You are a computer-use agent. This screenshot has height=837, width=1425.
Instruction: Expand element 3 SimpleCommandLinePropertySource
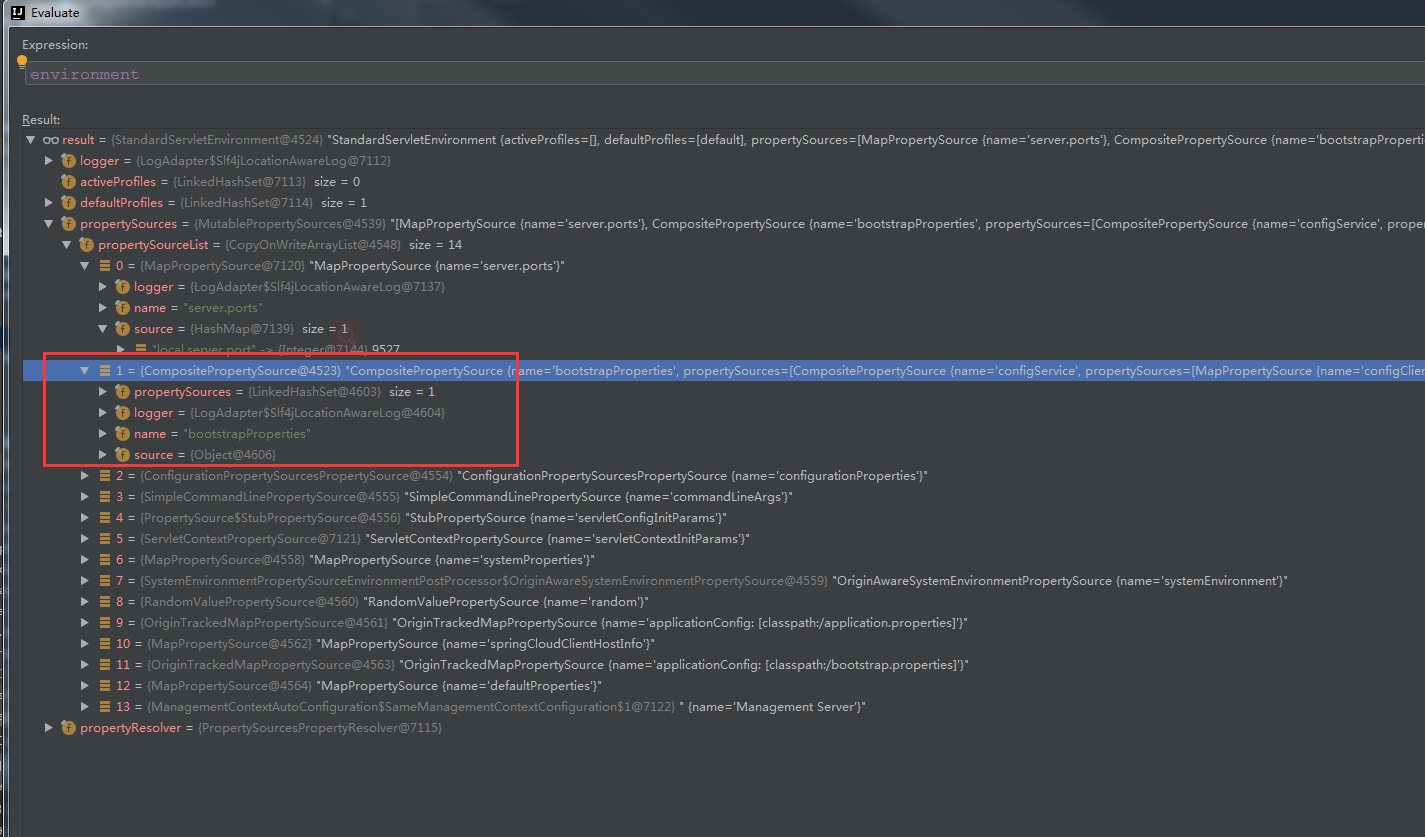pos(85,497)
